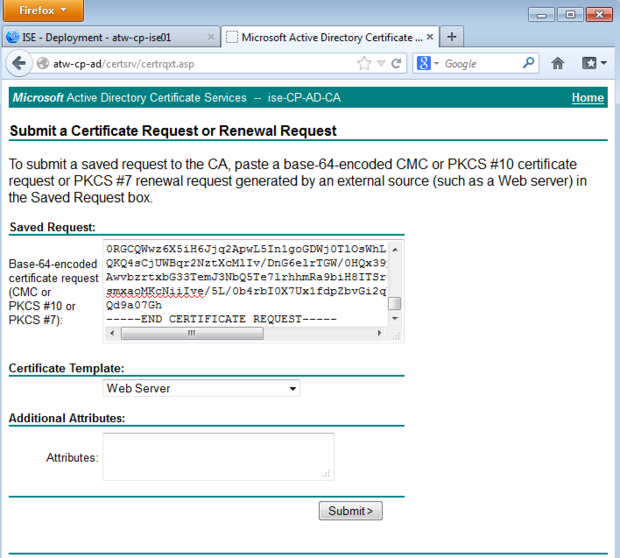The width and height of the screenshot is (620, 558).
Task: Close the ISE - Deployment tab
Action: [211, 37]
